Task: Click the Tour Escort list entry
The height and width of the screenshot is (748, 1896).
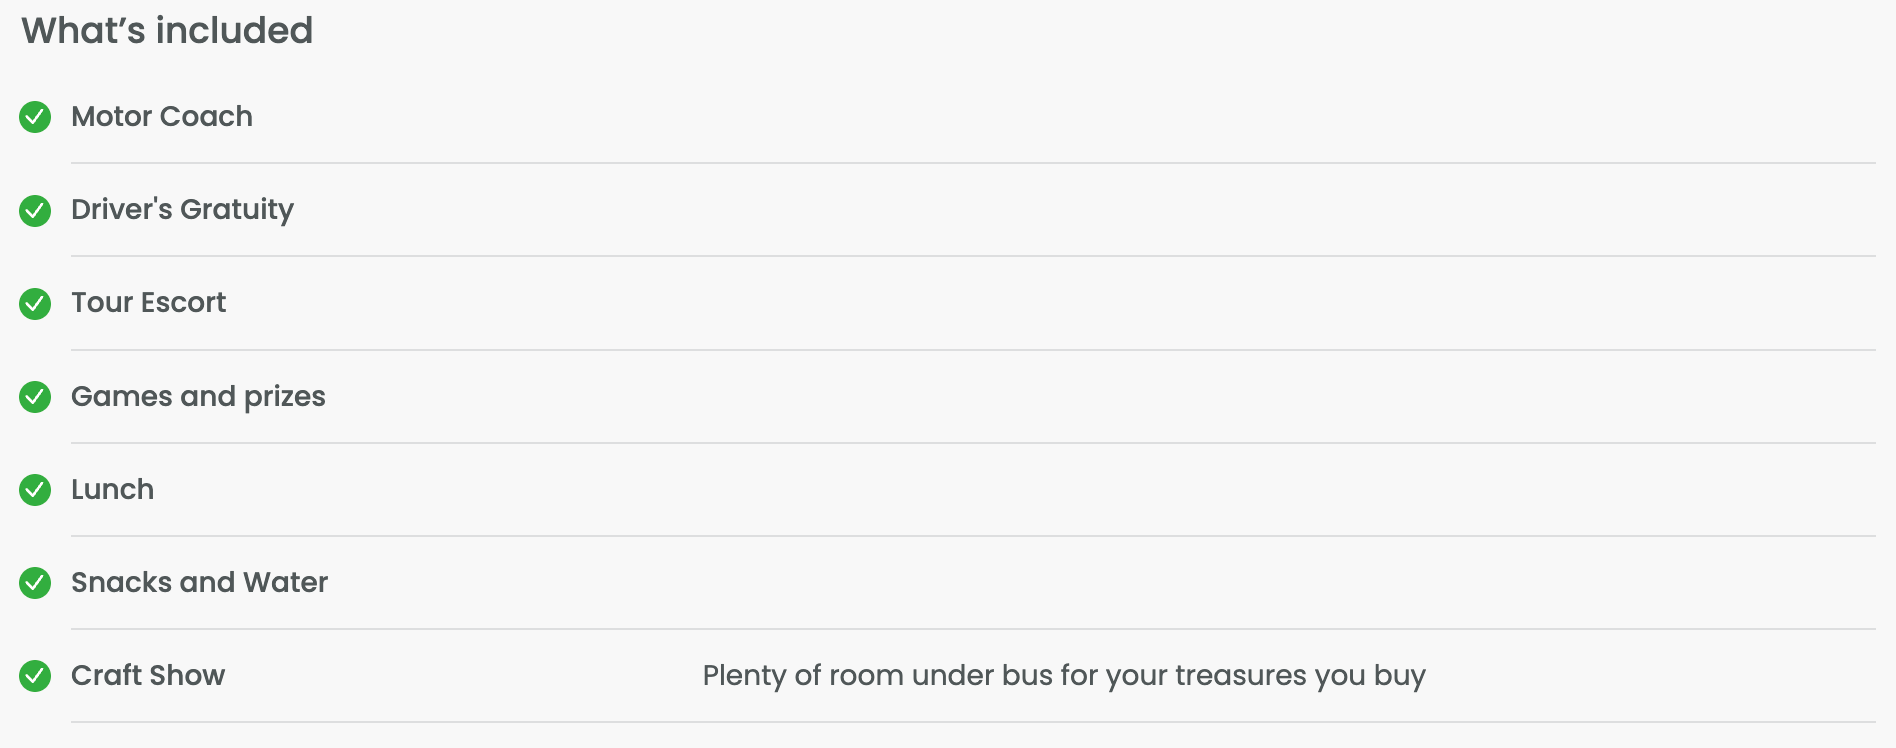Action: point(148,302)
